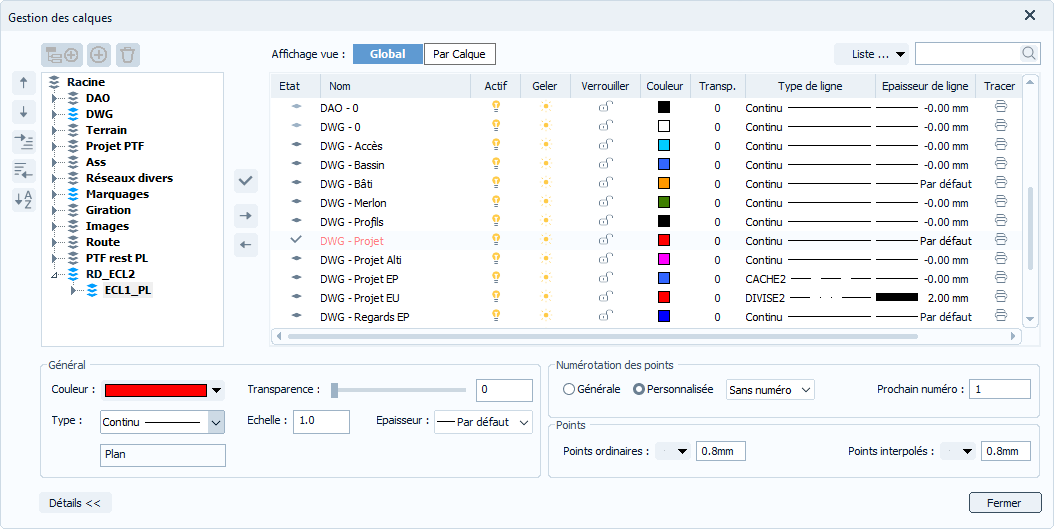Click printer icon for DWG - Projet EU
1054x529 pixels.
(1001, 296)
